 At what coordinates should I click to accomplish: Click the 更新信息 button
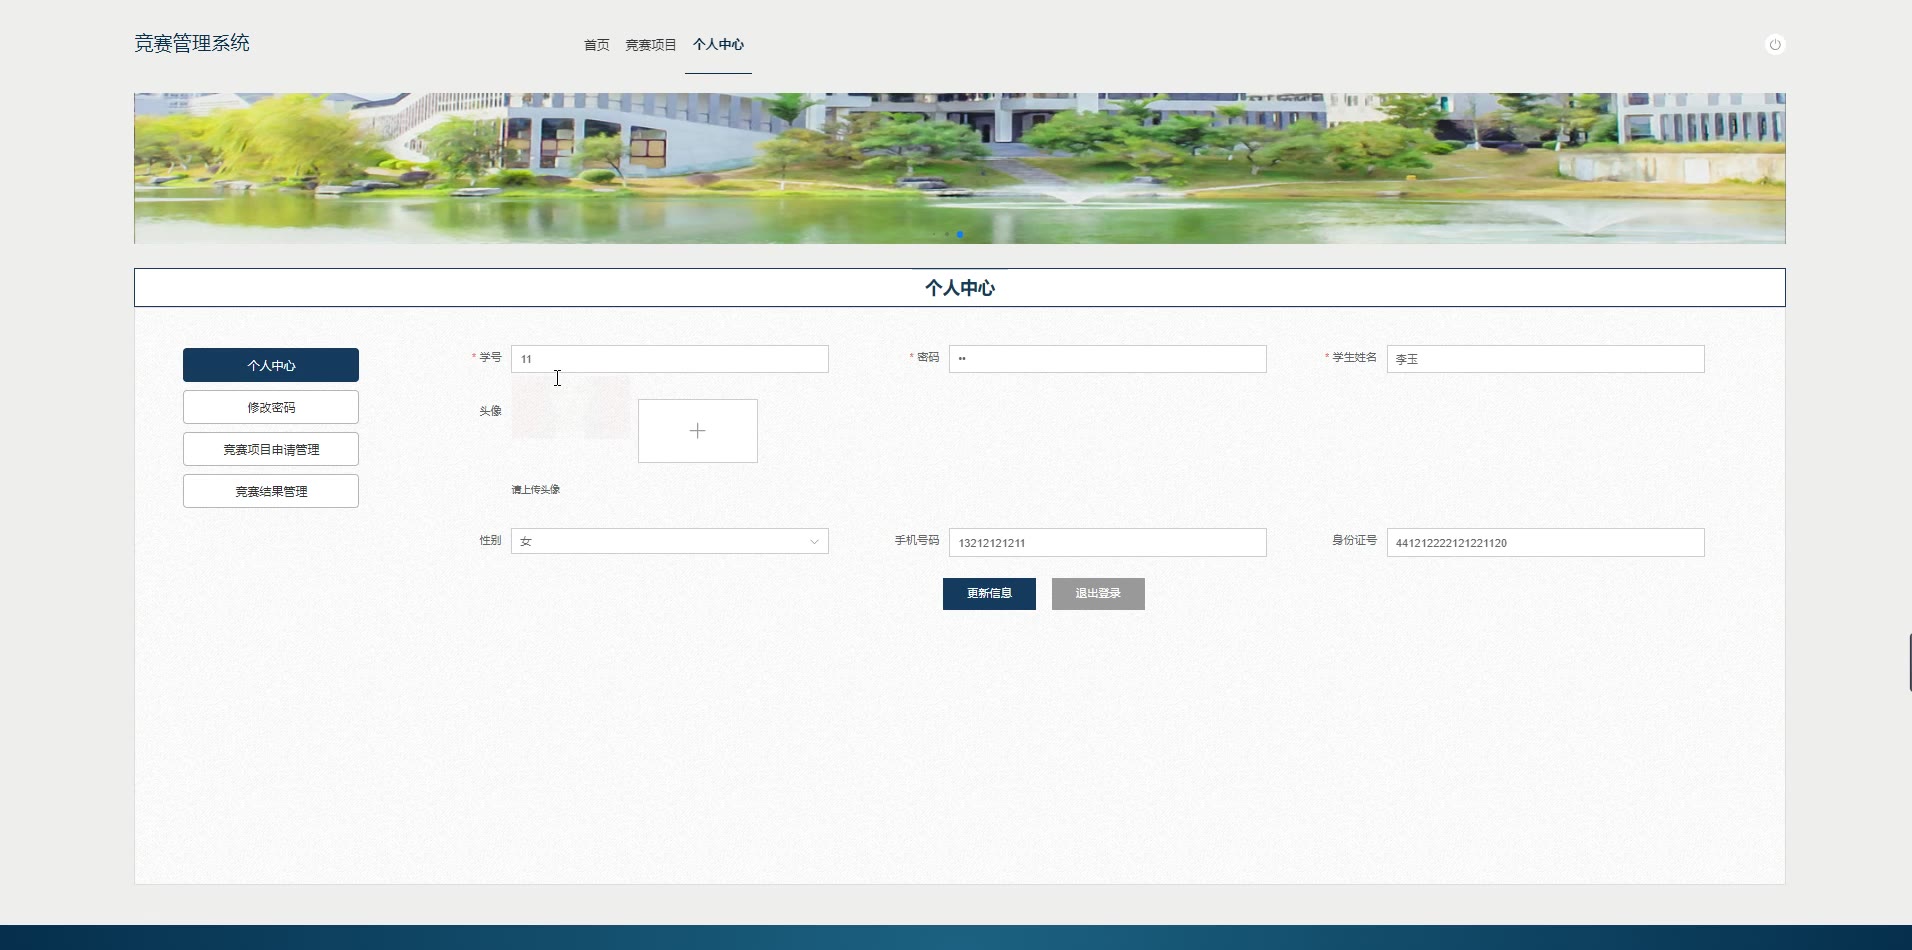(989, 594)
